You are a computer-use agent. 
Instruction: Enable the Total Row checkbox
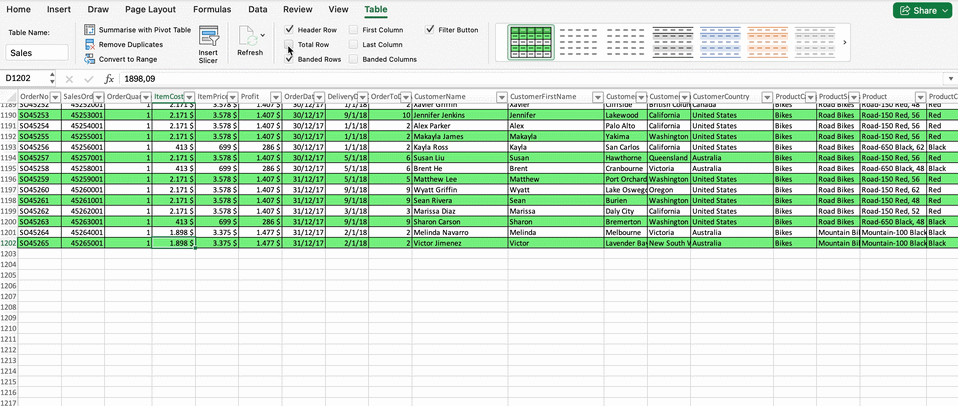point(289,45)
